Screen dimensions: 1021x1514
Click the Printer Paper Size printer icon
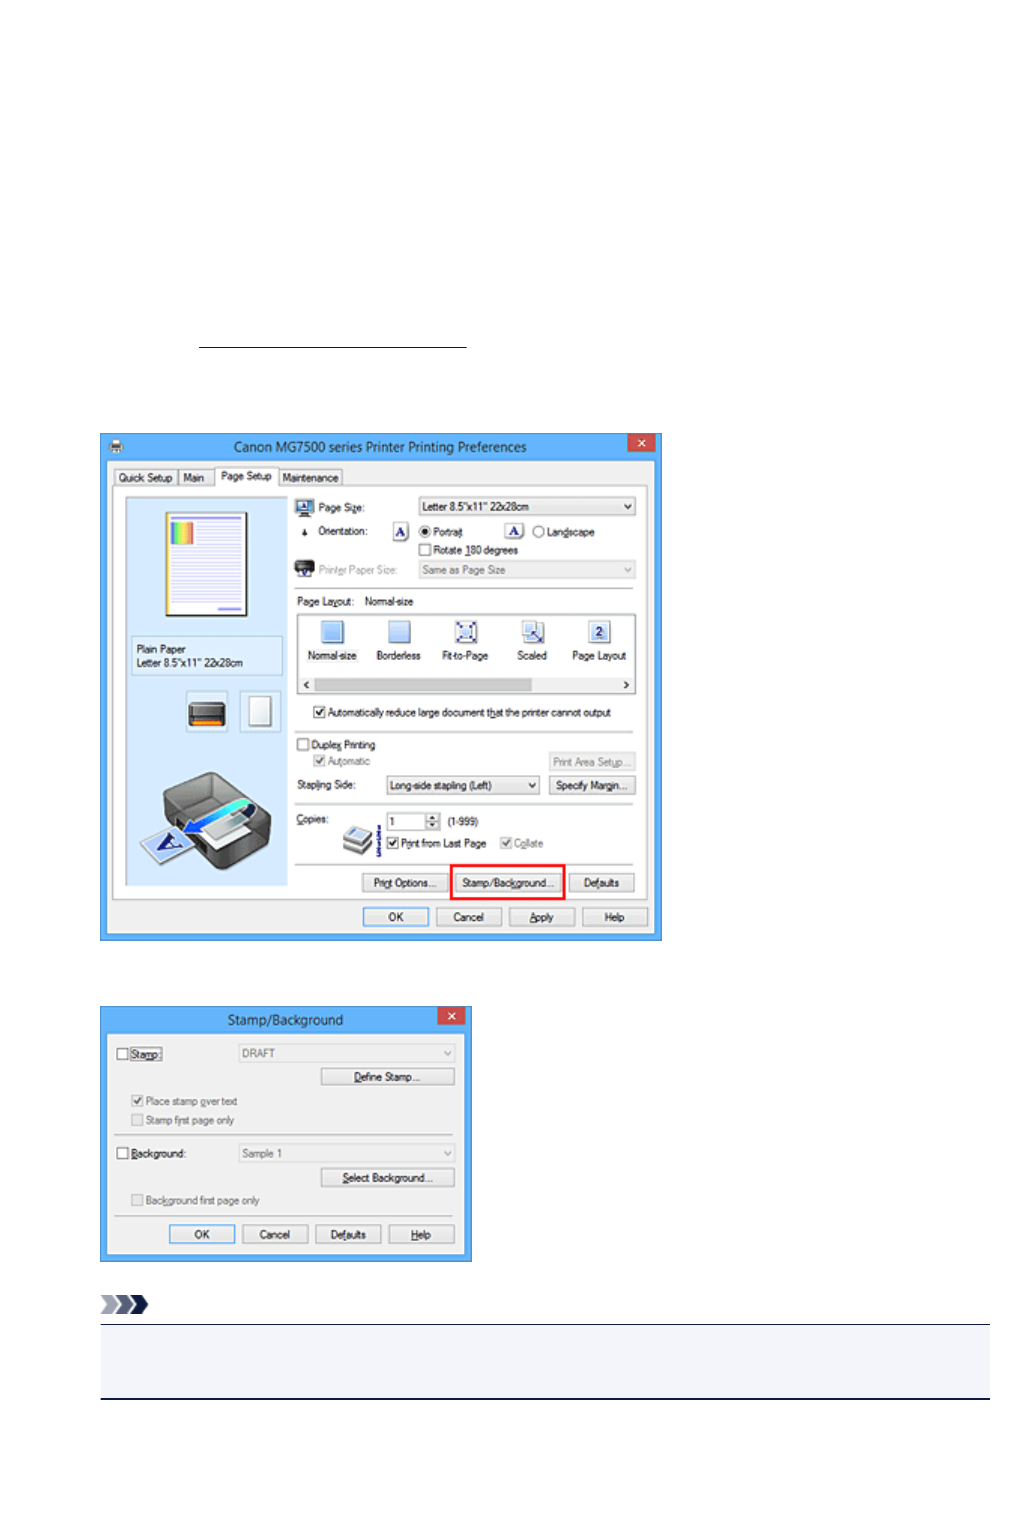(305, 569)
